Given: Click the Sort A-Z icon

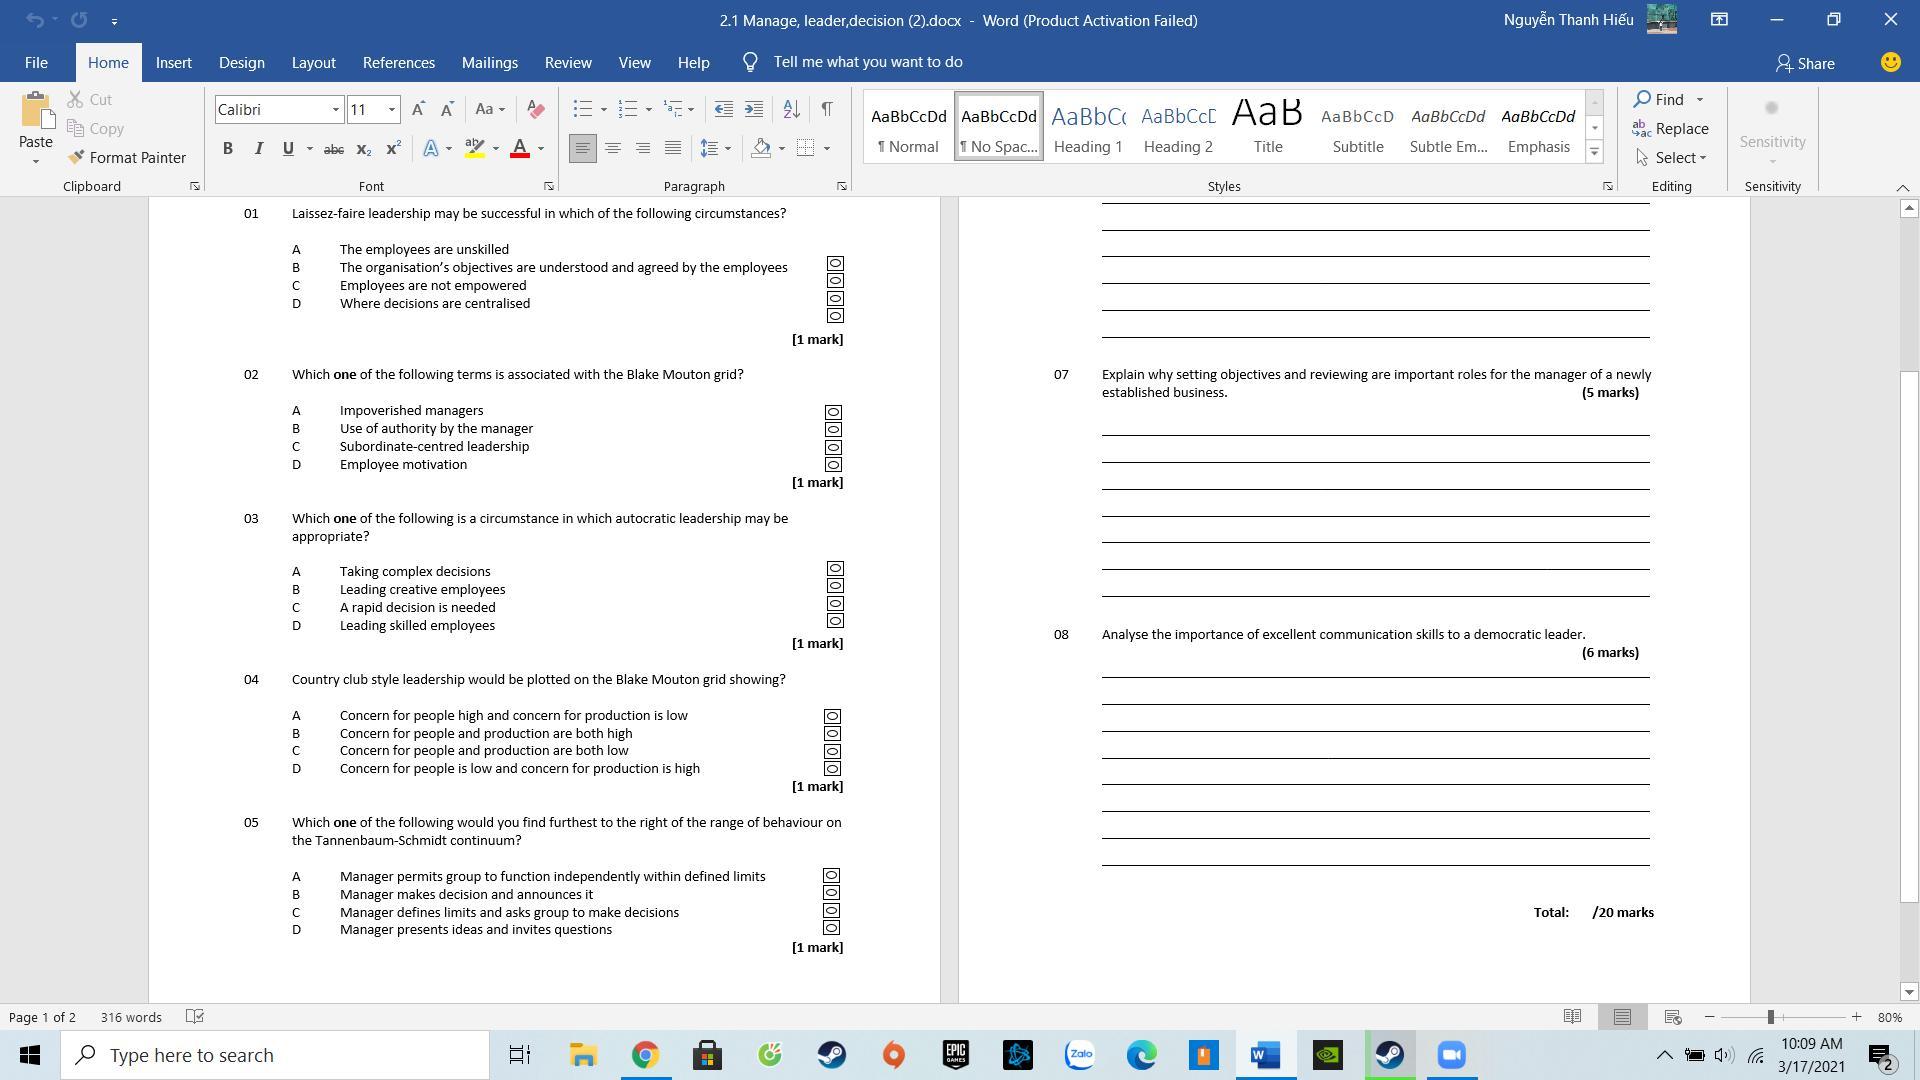Looking at the screenshot, I should coord(791,109).
